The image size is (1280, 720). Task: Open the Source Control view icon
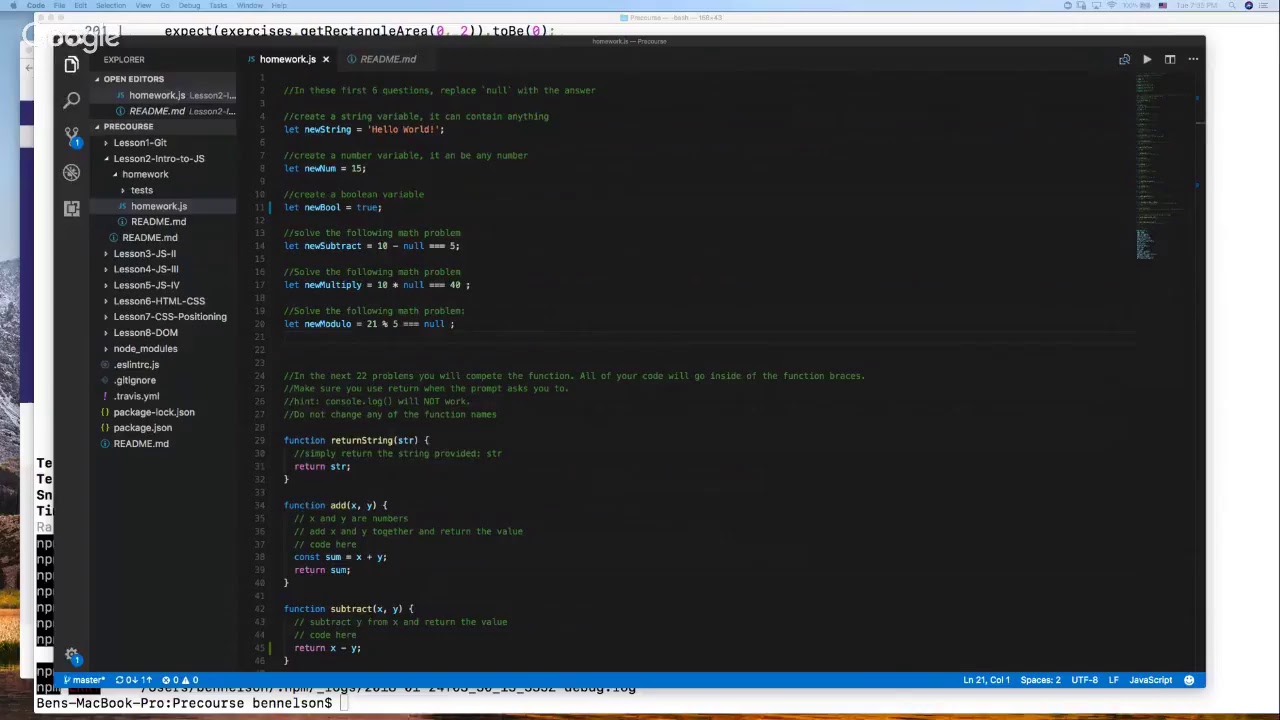click(71, 136)
